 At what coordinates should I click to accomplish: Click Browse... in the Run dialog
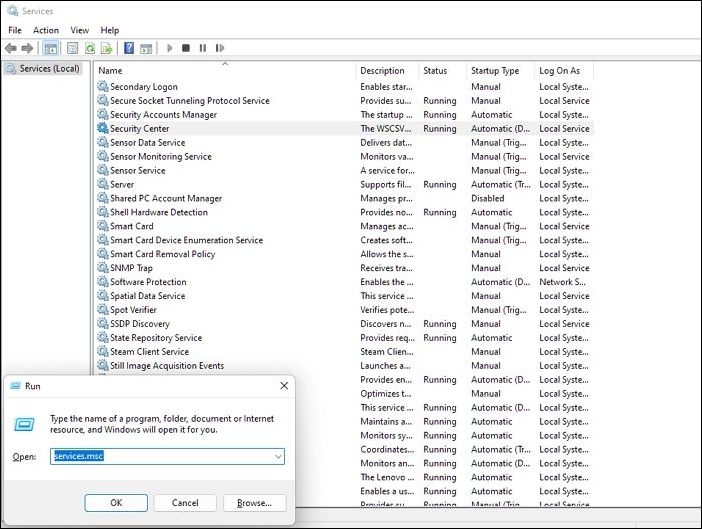point(254,503)
